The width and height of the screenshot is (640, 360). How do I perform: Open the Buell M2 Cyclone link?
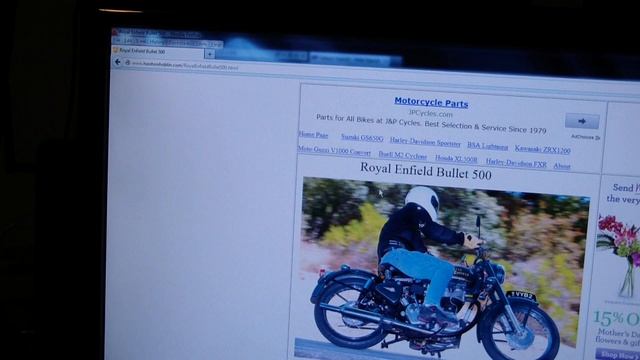click(402, 156)
